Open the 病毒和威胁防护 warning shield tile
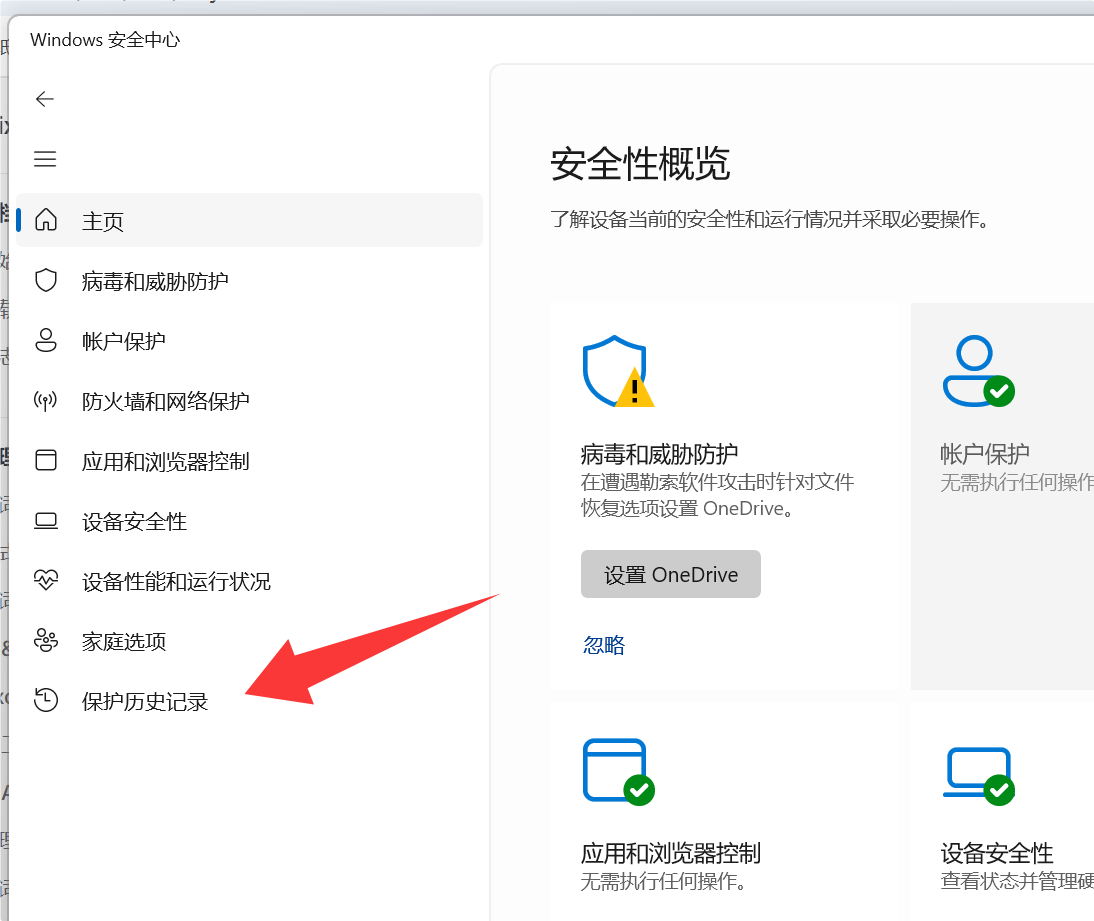The width and height of the screenshot is (1094, 921). point(659,453)
